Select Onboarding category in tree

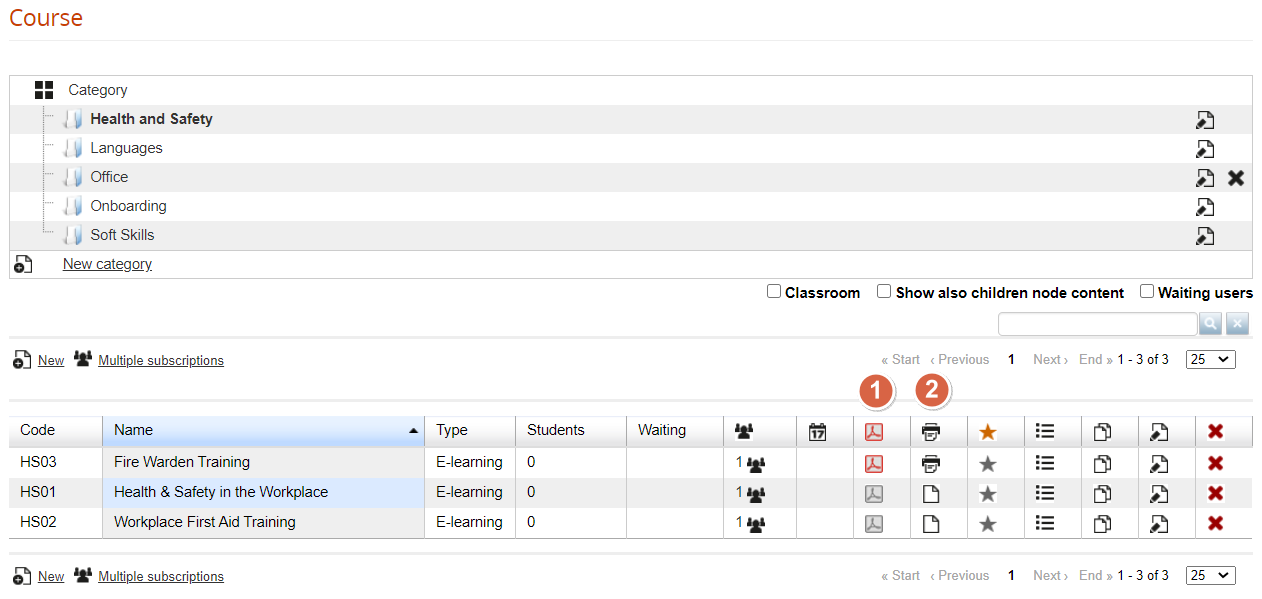(128, 206)
